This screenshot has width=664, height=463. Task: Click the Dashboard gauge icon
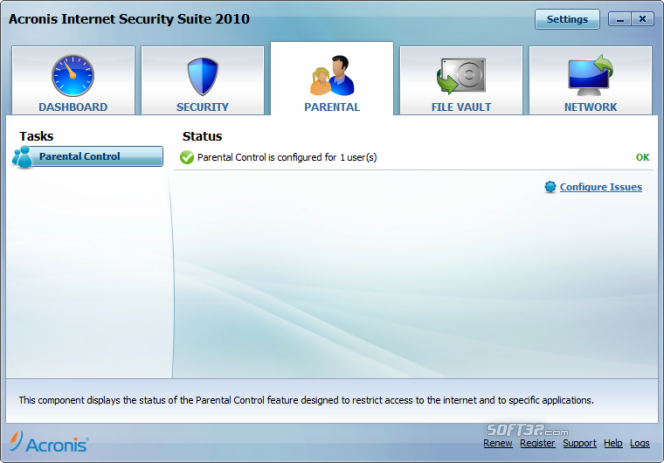tap(73, 75)
